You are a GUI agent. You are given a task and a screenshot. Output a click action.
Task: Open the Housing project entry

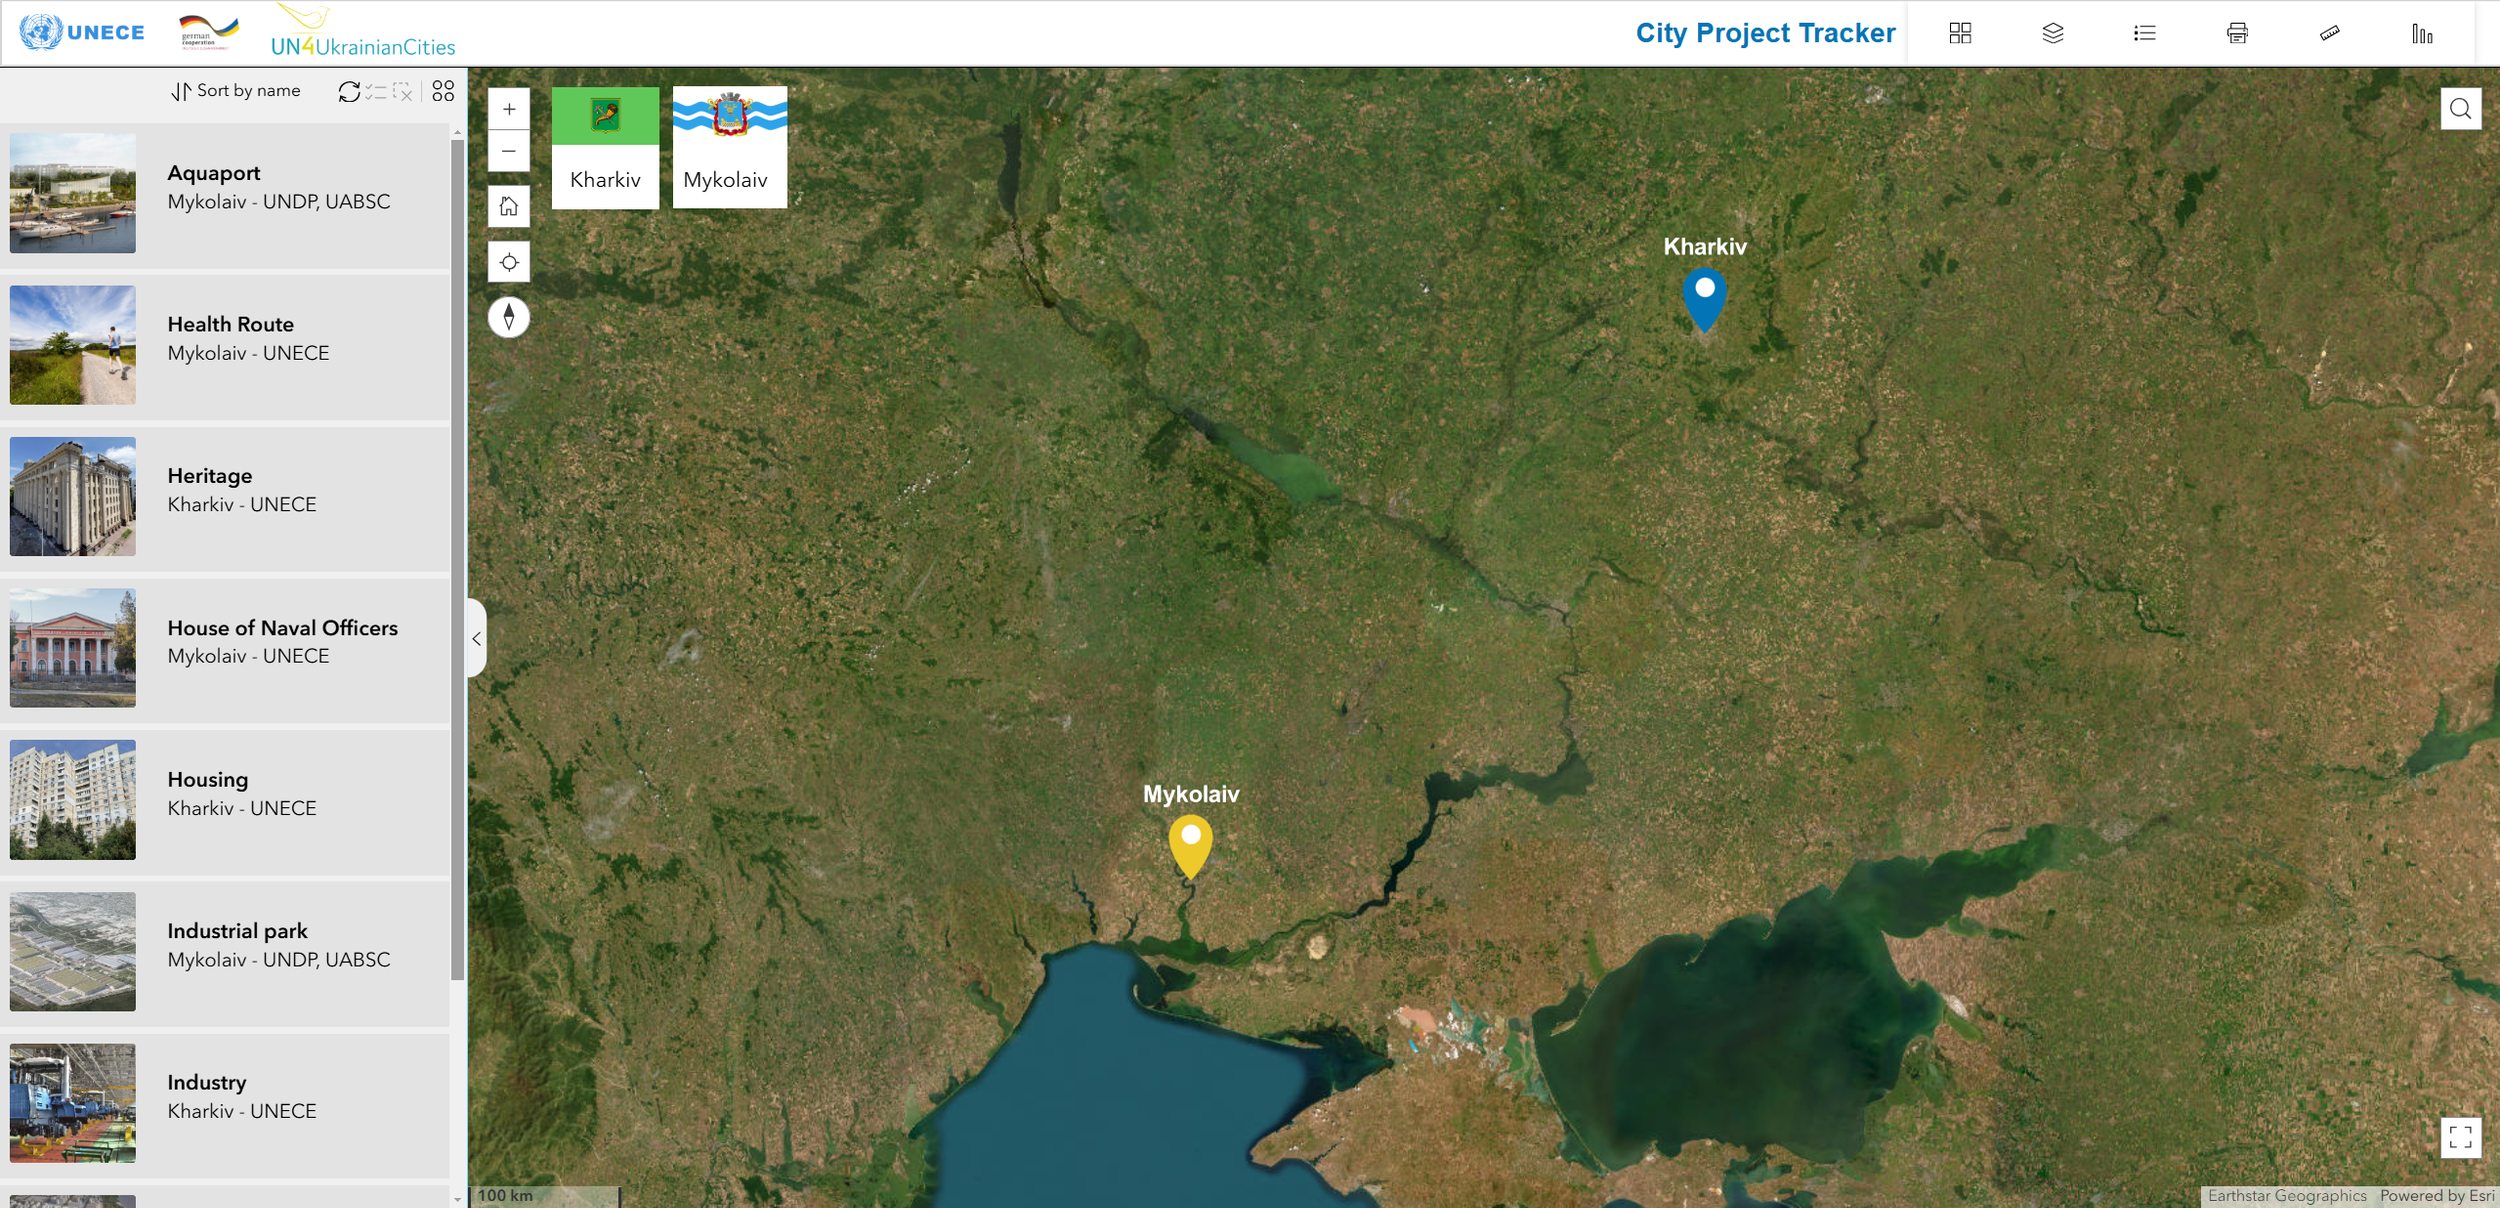pyautogui.click(x=225, y=801)
